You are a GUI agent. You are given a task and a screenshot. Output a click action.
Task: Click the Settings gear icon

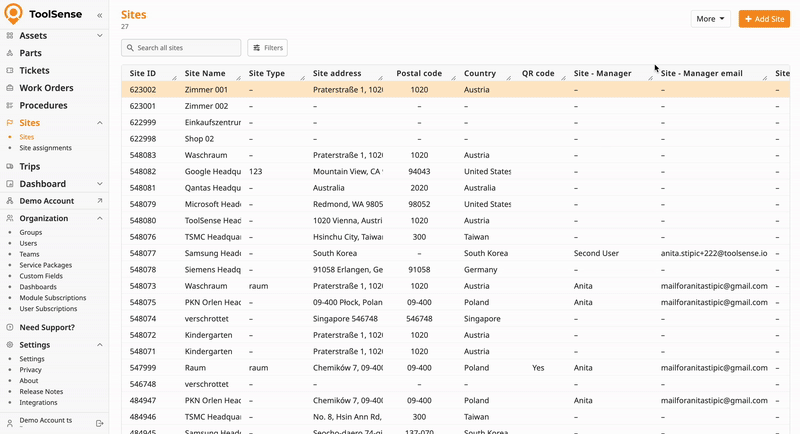click(x=10, y=345)
